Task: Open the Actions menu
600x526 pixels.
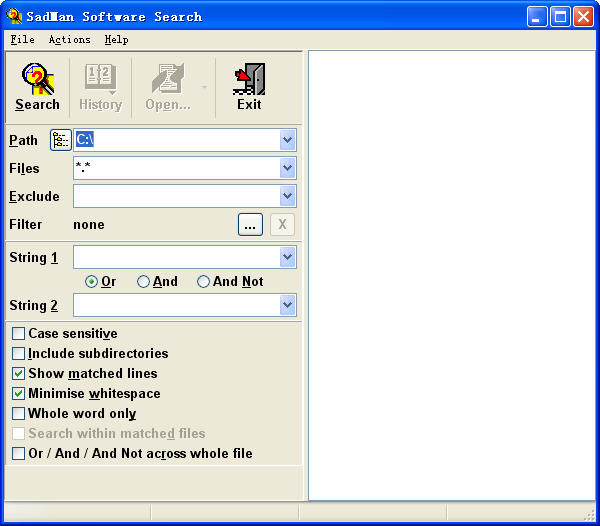Action: click(69, 40)
